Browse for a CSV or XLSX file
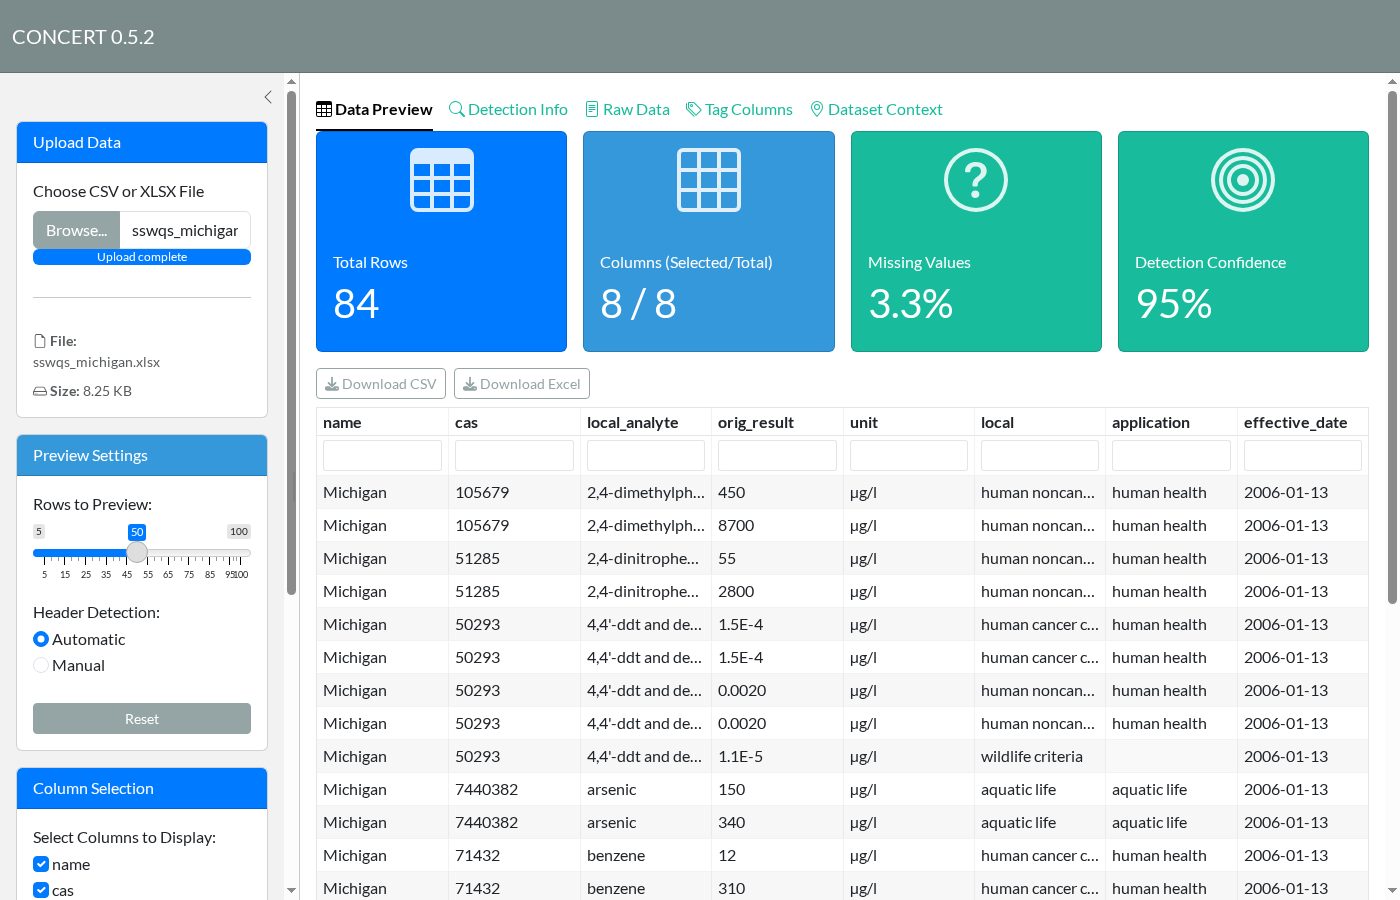The height and width of the screenshot is (900, 1400). [x=76, y=230]
